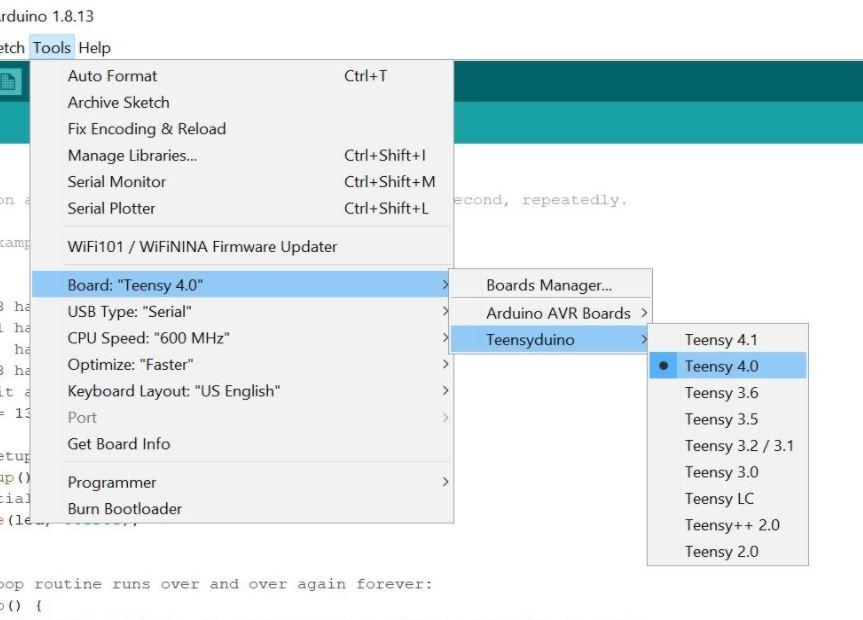
Task: Choose Archive Sketch from Tools menu
Action: click(242, 102)
